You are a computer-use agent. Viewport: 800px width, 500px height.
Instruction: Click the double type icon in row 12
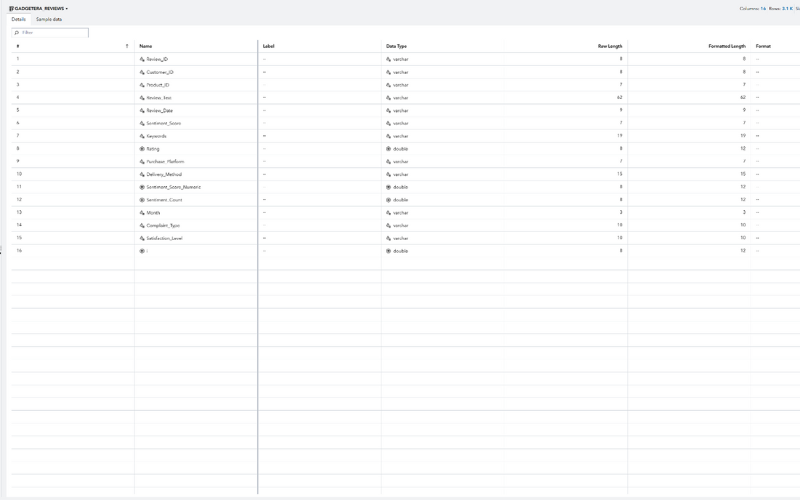pyautogui.click(x=388, y=199)
